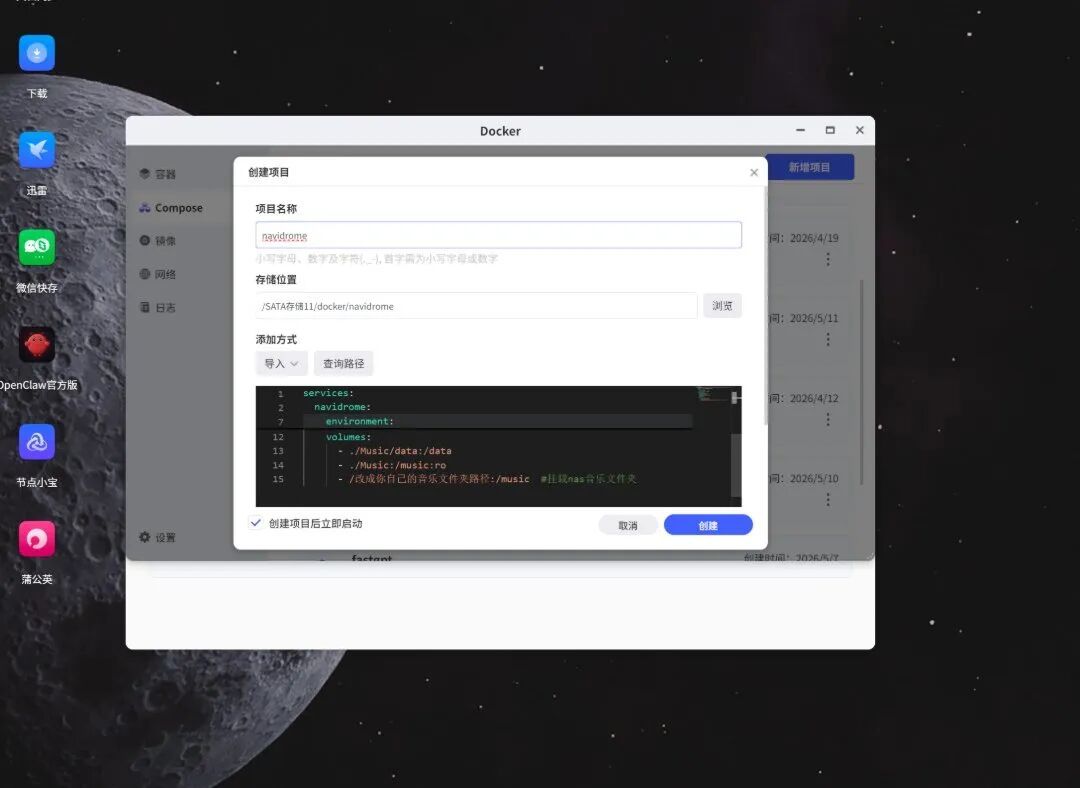The height and width of the screenshot is (788, 1080).
Task: Uncheck 创建项目后立即启动 checkbox
Action: (x=256, y=523)
